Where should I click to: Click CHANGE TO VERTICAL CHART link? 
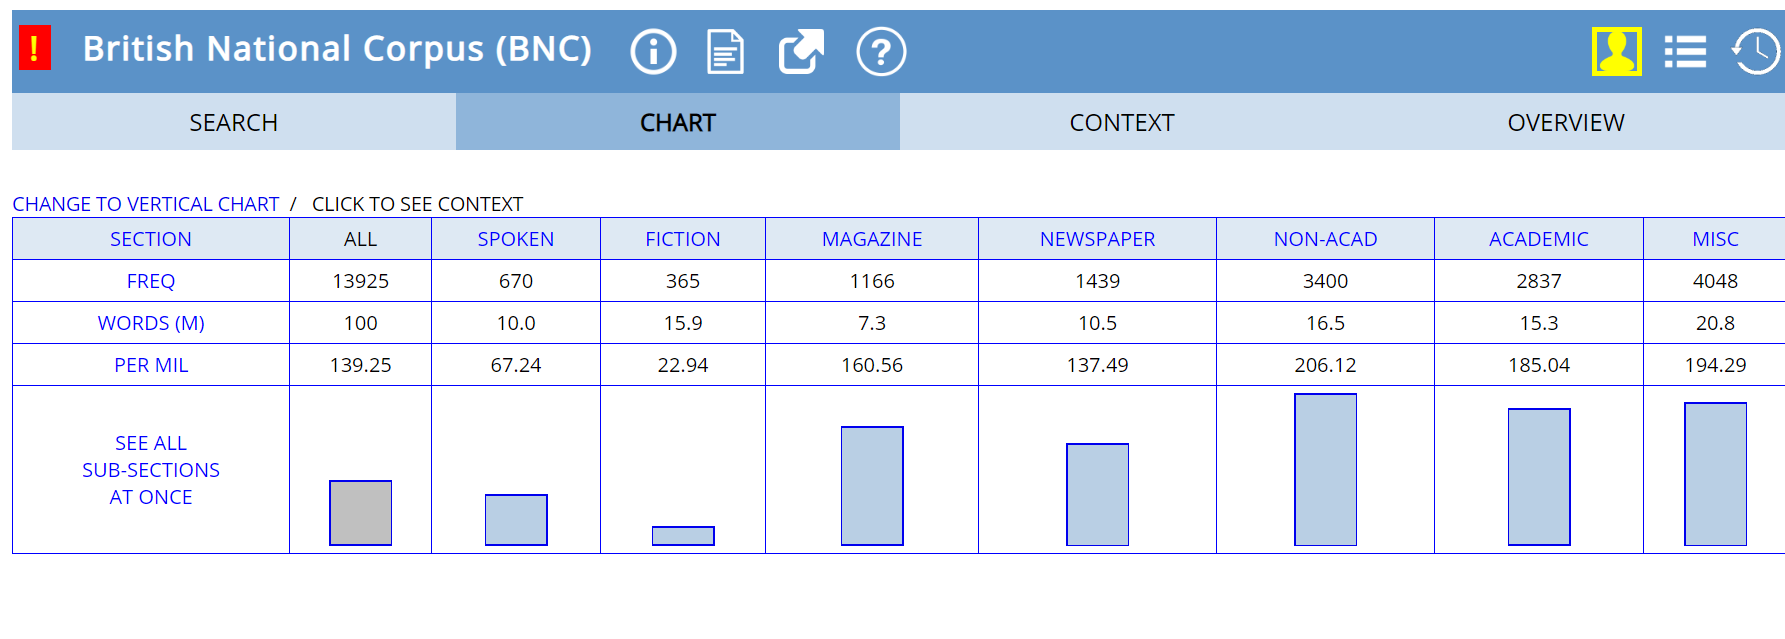[146, 204]
